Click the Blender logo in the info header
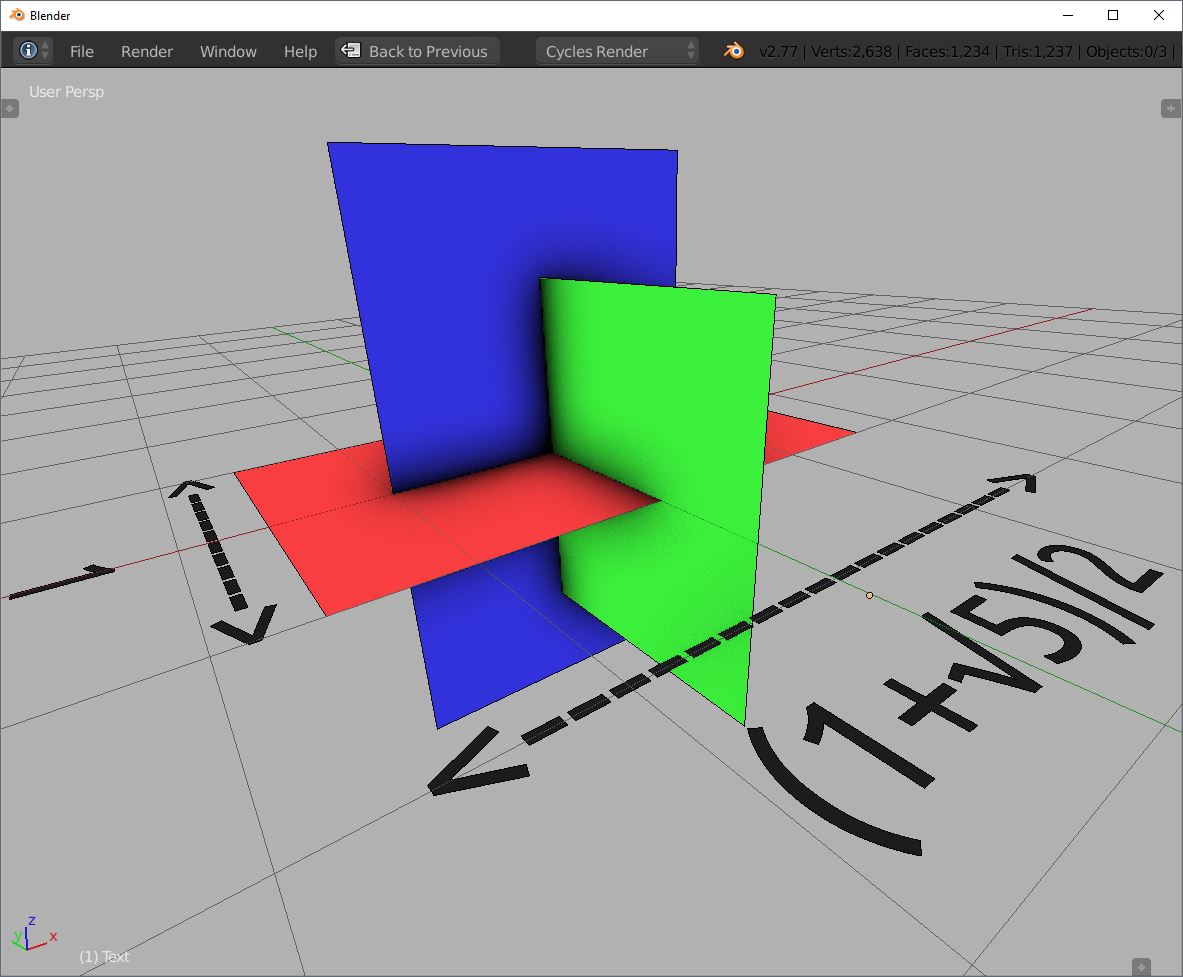 [x=734, y=51]
